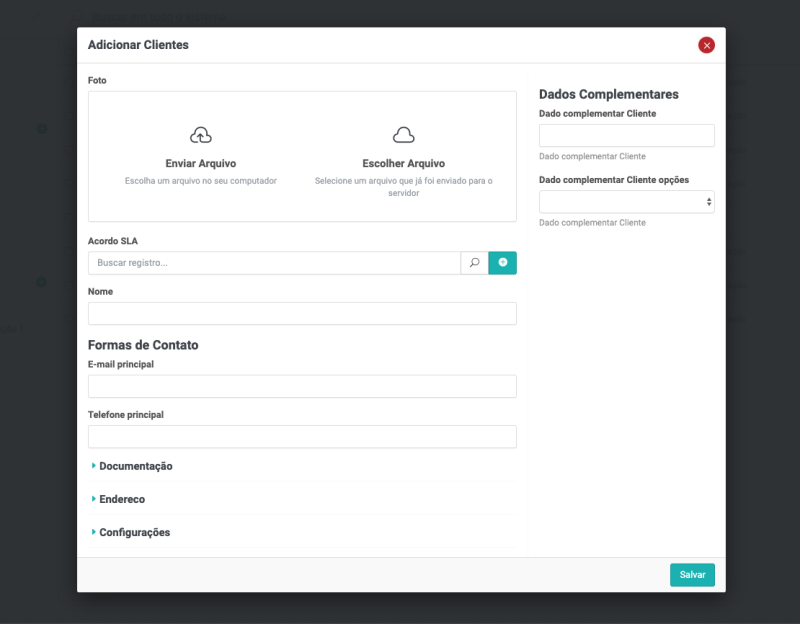Click the Enviar Arquivo heading text
Viewport: 800px width, 624px height.
201,163
